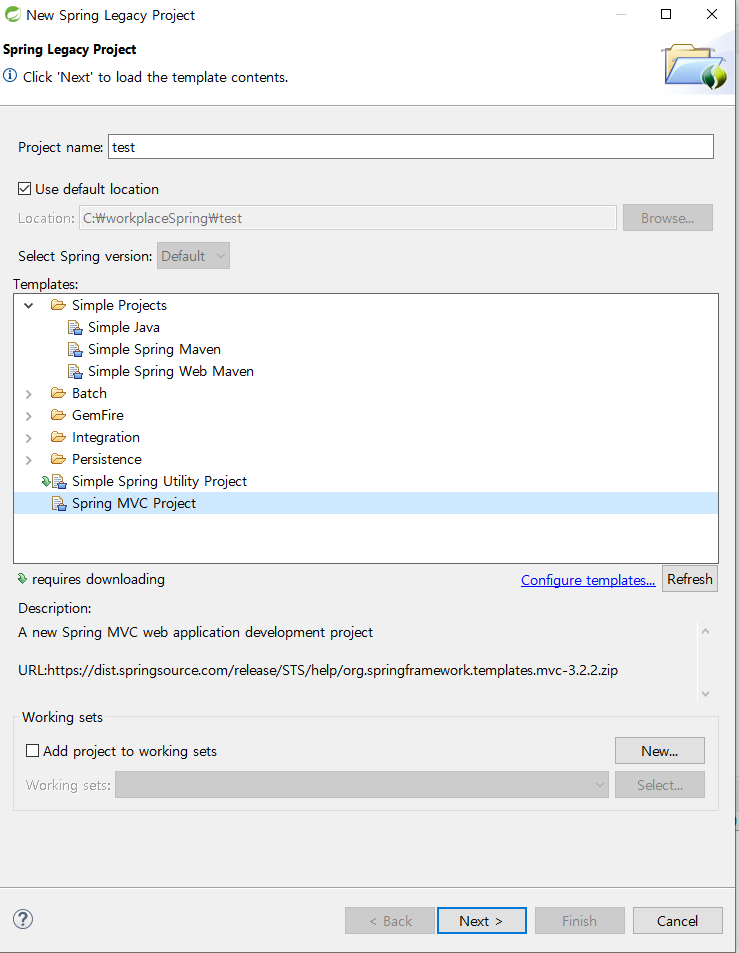Click the Refresh templates button
The height and width of the screenshot is (953, 739).
coord(690,579)
